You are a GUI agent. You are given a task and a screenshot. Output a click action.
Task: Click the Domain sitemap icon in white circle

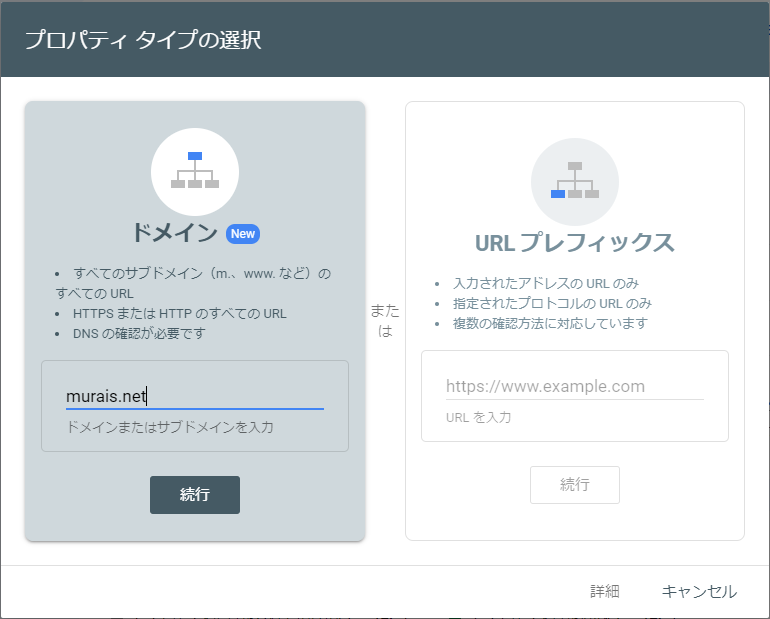pos(194,172)
